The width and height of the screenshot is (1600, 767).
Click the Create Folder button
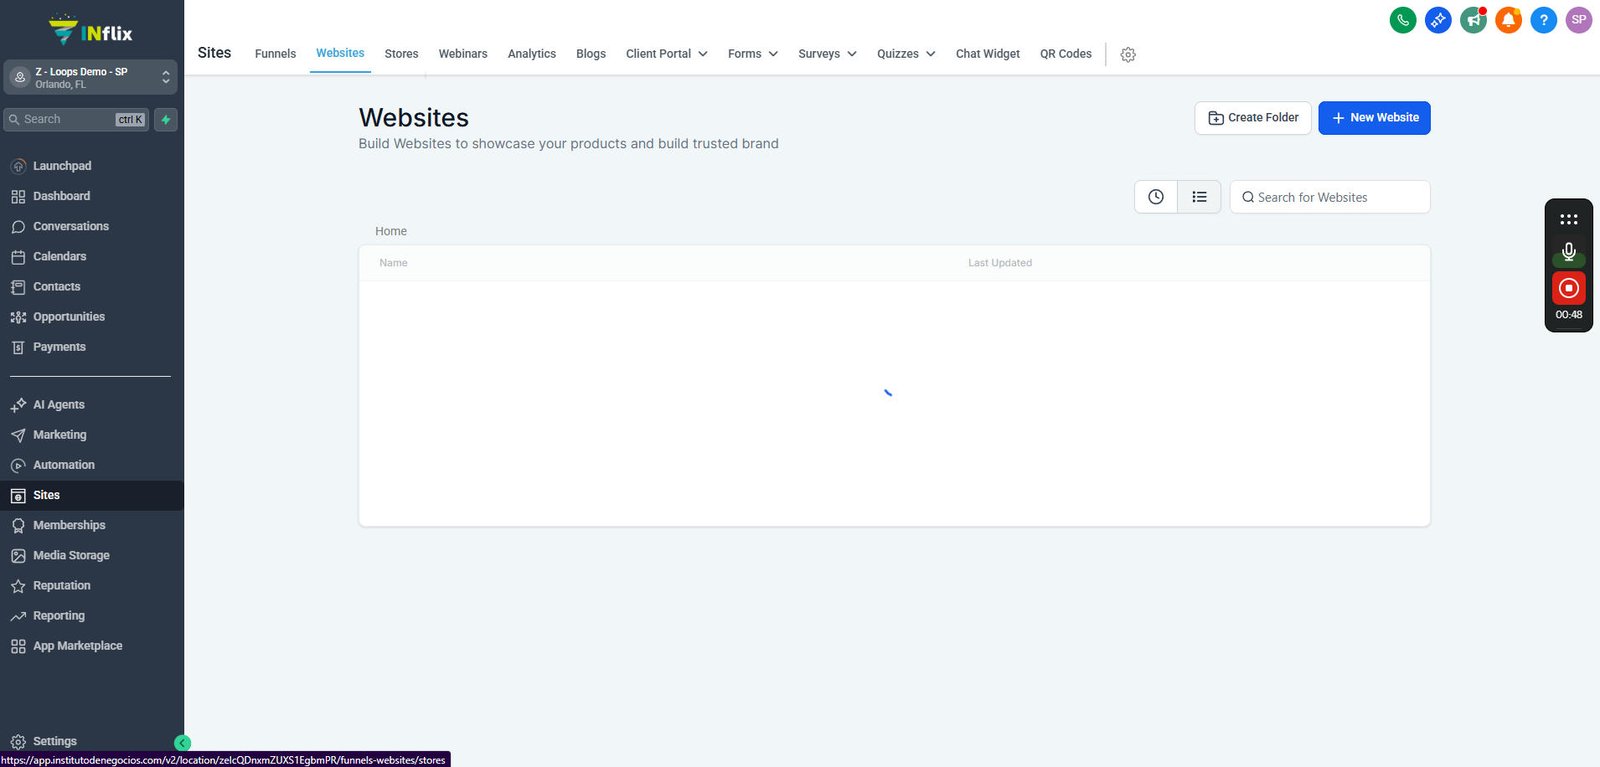(x=1253, y=118)
